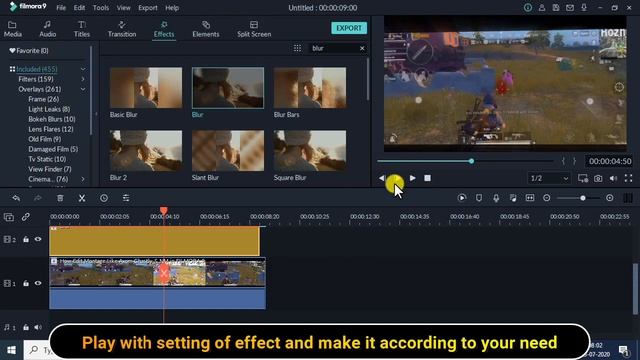
Task: Take a snapshot of the preview
Action: click(598, 178)
